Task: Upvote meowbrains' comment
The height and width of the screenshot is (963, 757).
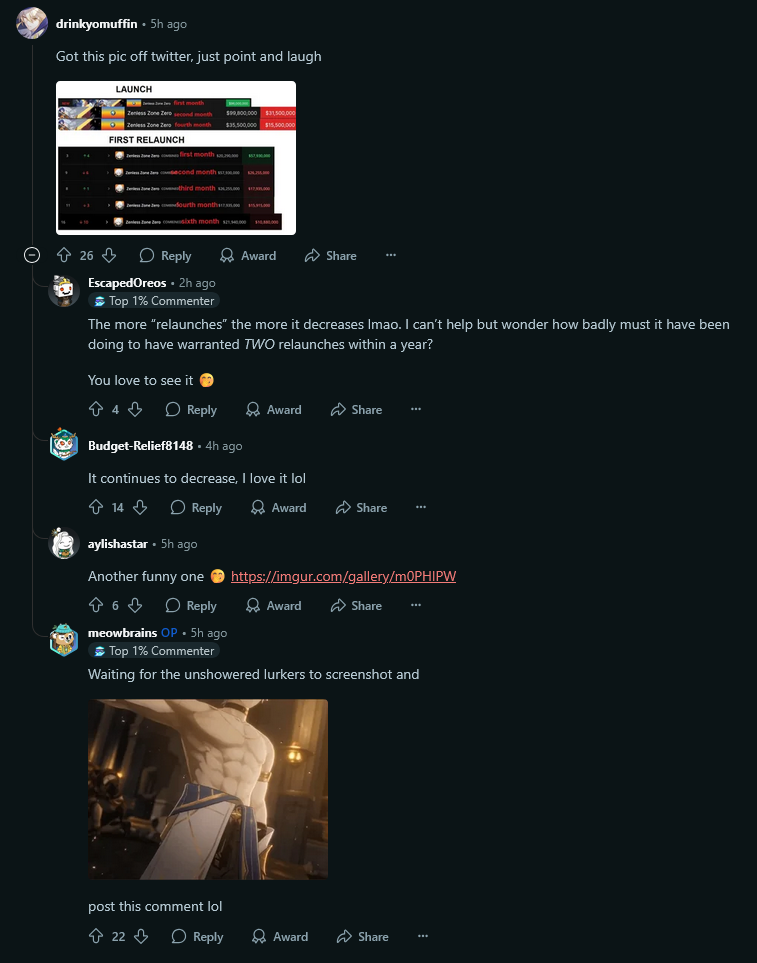Action: [96, 936]
